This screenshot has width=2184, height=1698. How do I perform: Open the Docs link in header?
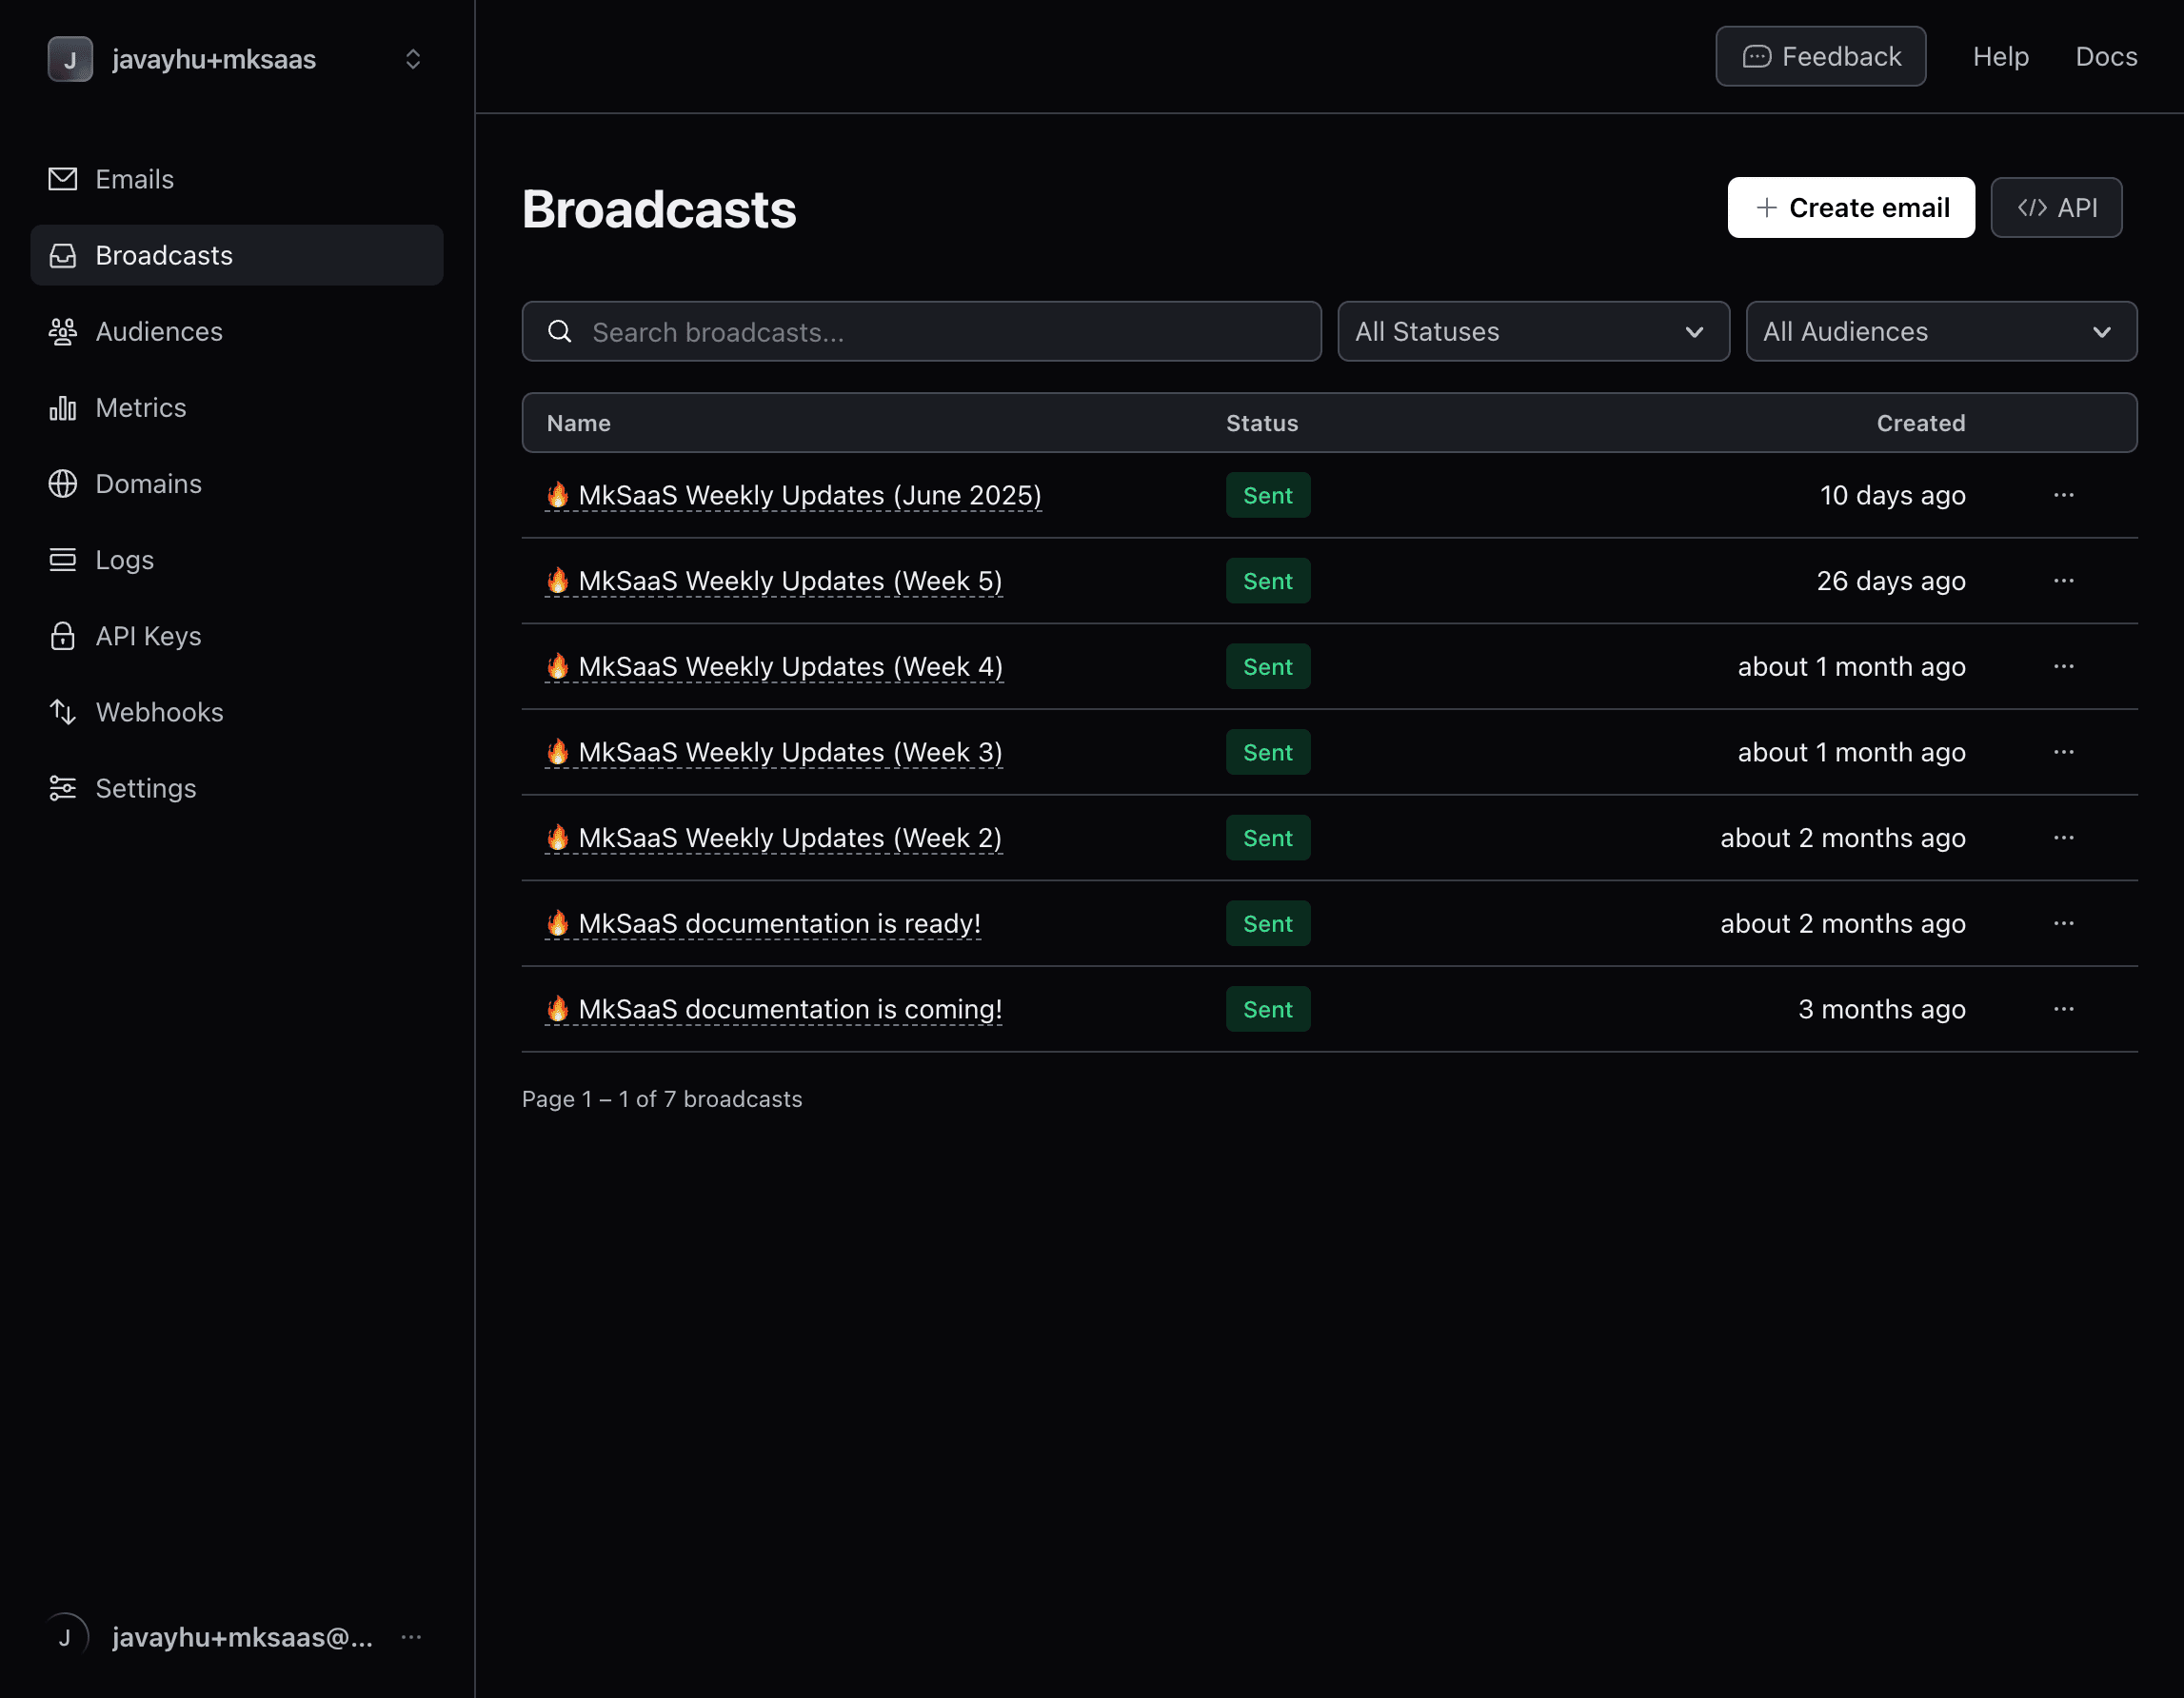[2106, 57]
